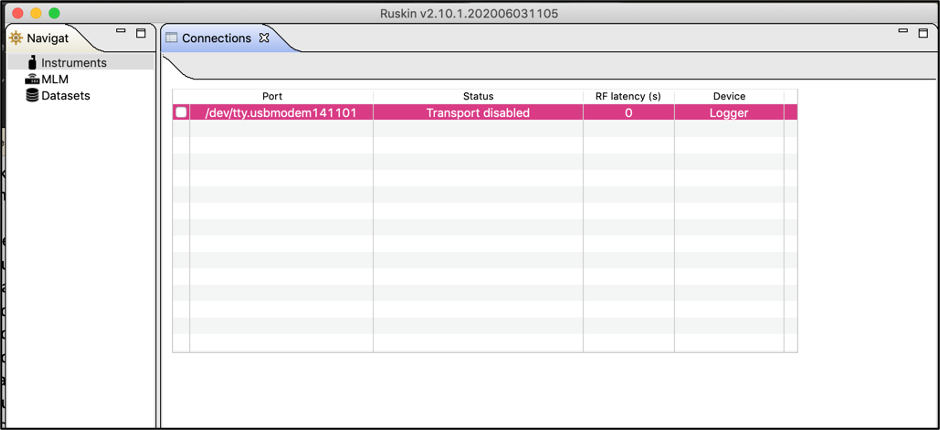Tick the checkbox for usbmodem141101 port
This screenshot has width=940, height=430.
pos(181,113)
